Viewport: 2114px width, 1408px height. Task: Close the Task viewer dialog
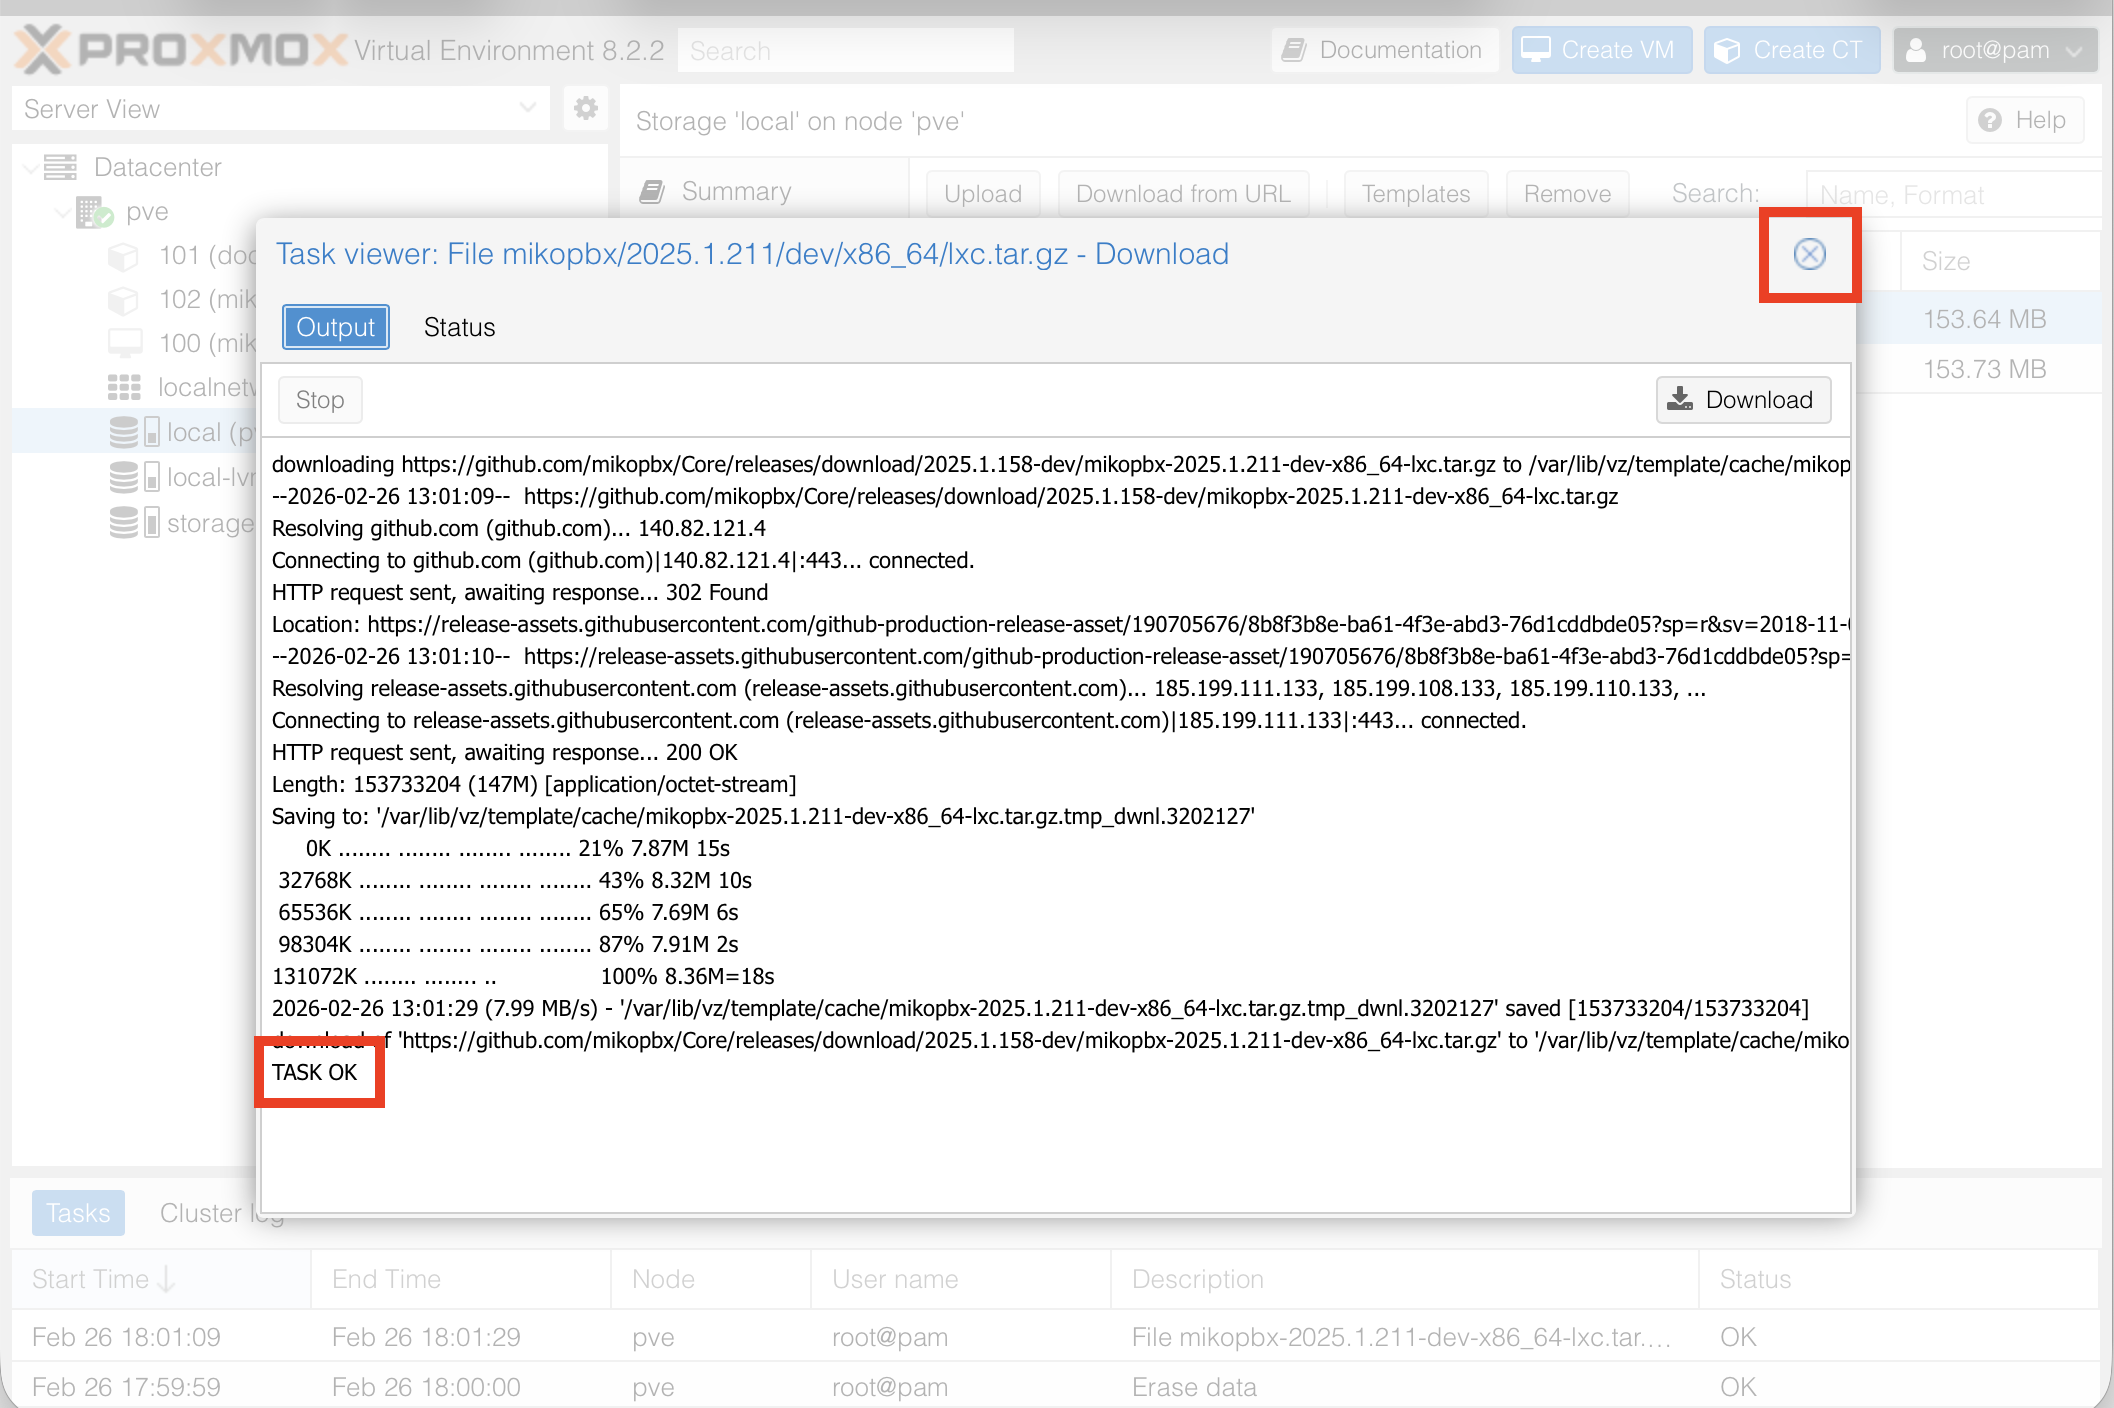(x=1808, y=254)
